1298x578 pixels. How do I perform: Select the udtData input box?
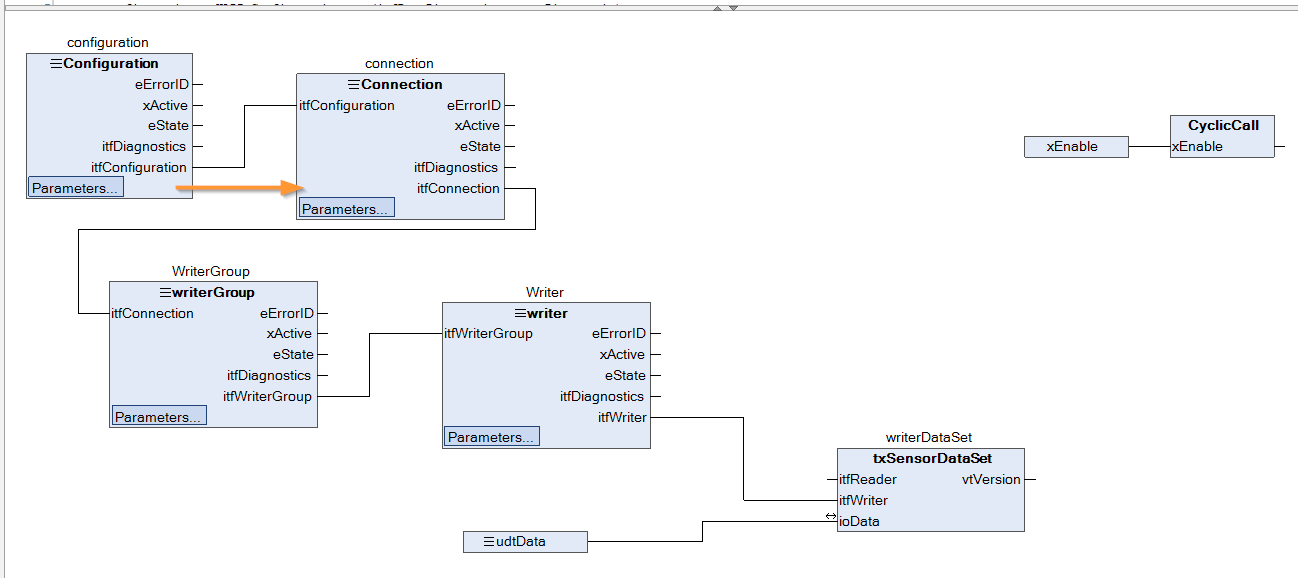point(525,541)
